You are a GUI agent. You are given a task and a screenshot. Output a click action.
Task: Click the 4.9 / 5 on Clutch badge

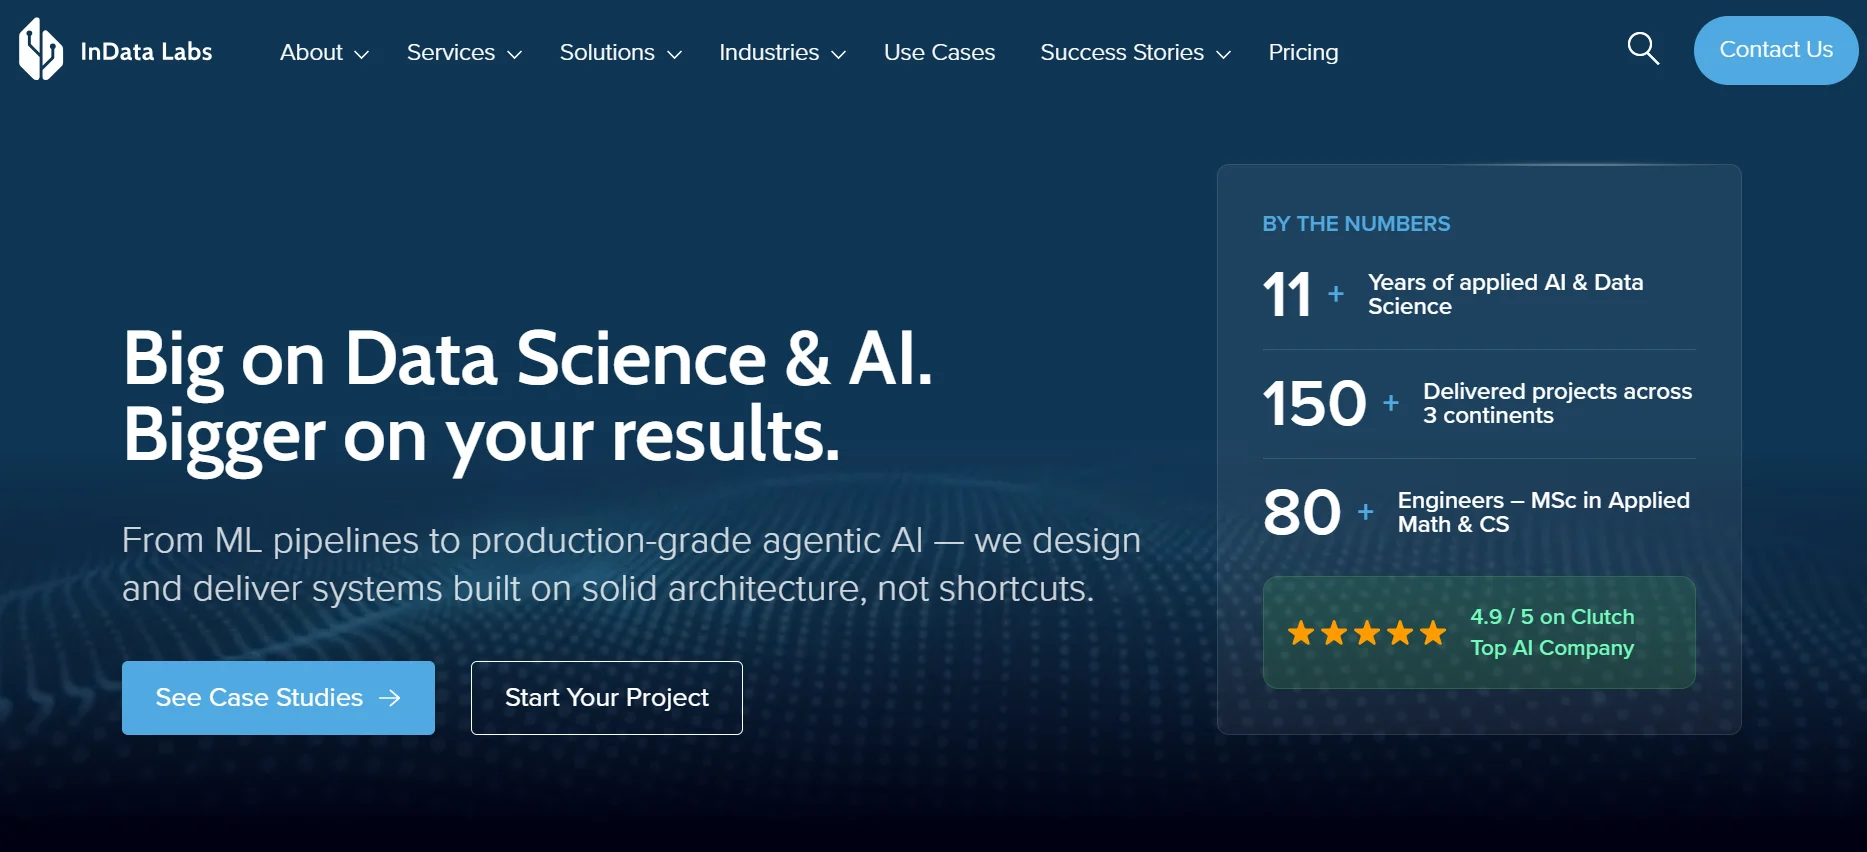coord(1479,632)
